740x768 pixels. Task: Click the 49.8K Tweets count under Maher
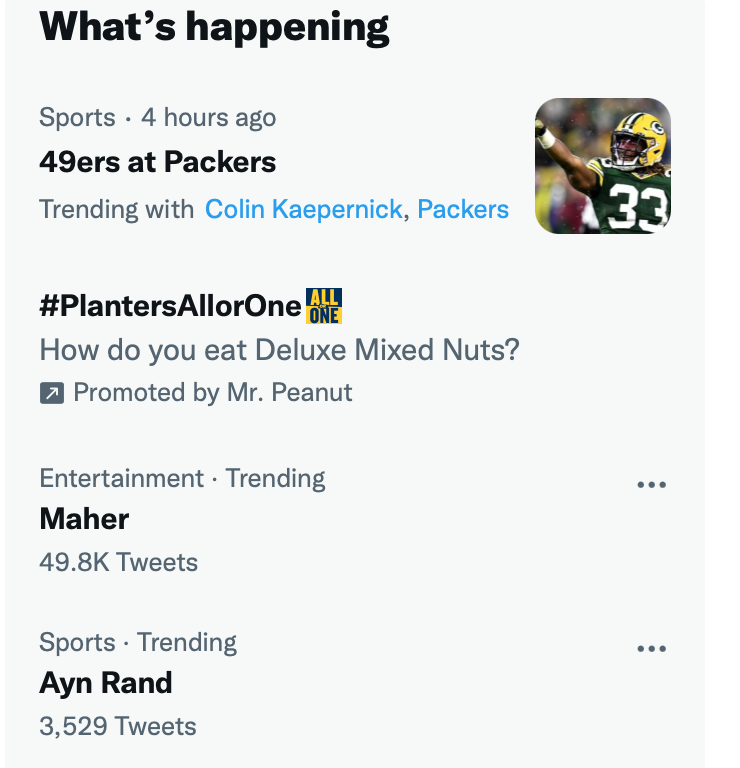119,562
